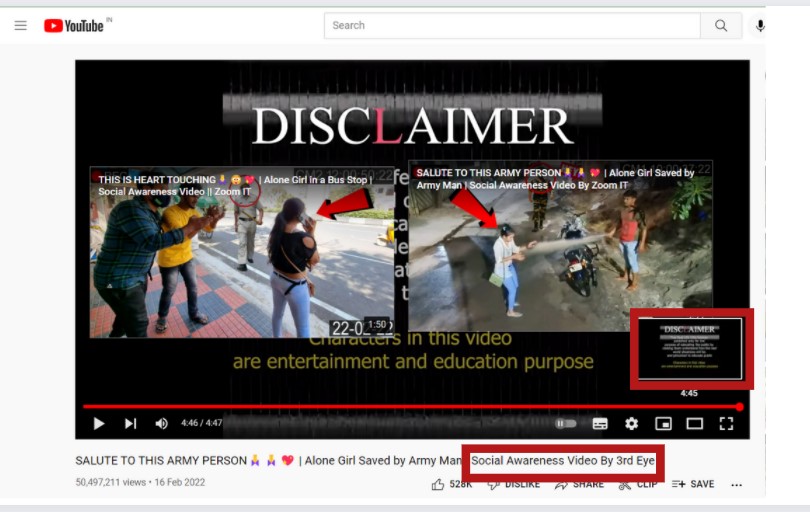The width and height of the screenshot is (810, 512).
Task: Start voice search with the microphone
Action: [x=760, y=26]
